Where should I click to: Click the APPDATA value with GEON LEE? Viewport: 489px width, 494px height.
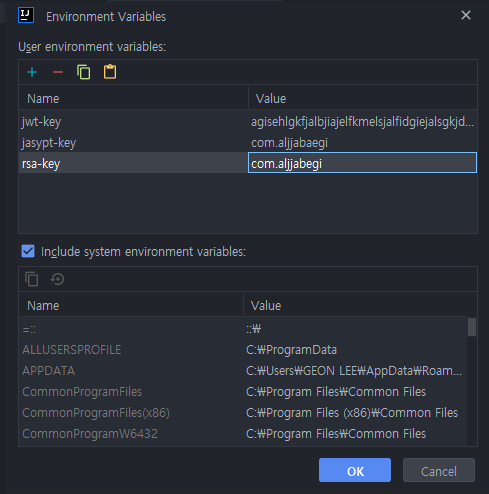(x=354, y=371)
